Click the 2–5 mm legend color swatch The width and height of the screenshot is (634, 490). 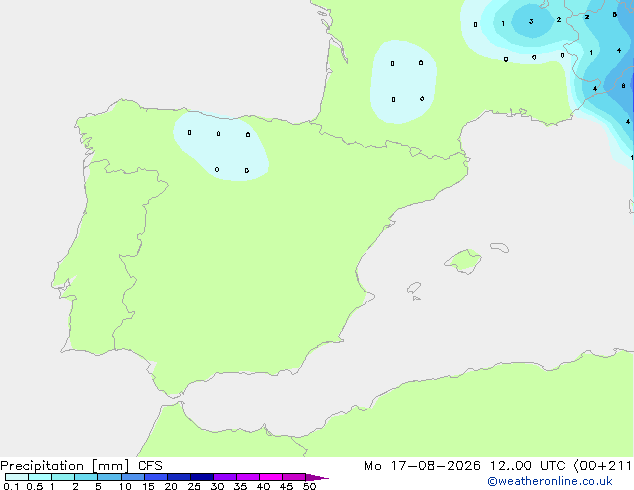point(86,477)
